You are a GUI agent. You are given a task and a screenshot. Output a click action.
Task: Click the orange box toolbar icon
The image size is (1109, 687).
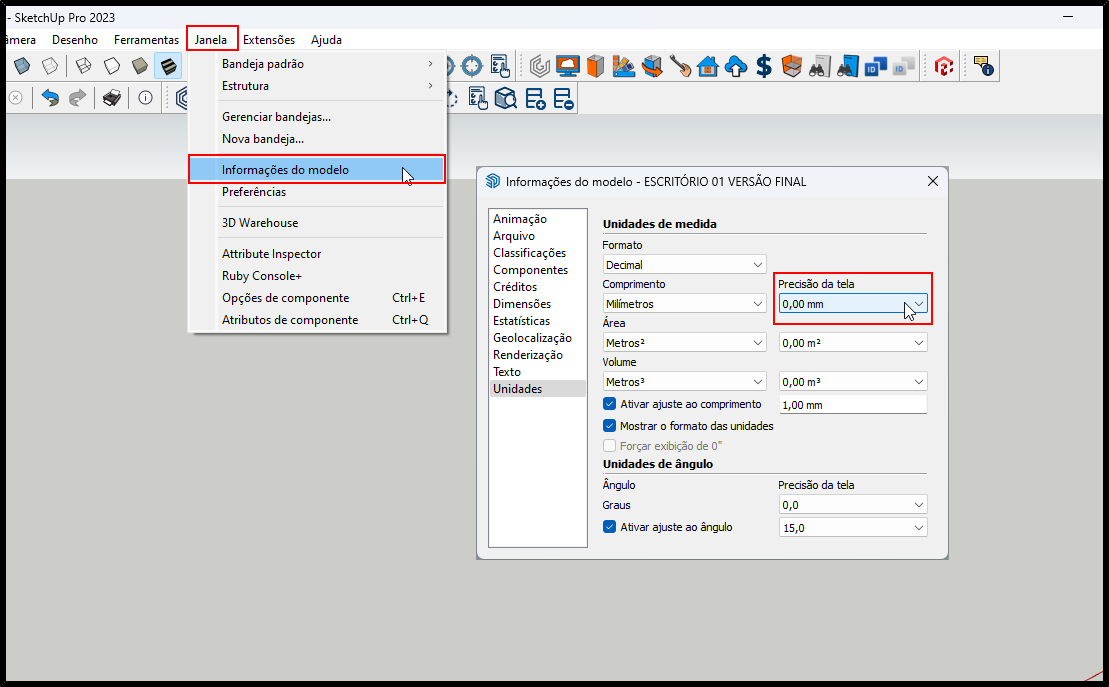(x=596, y=67)
